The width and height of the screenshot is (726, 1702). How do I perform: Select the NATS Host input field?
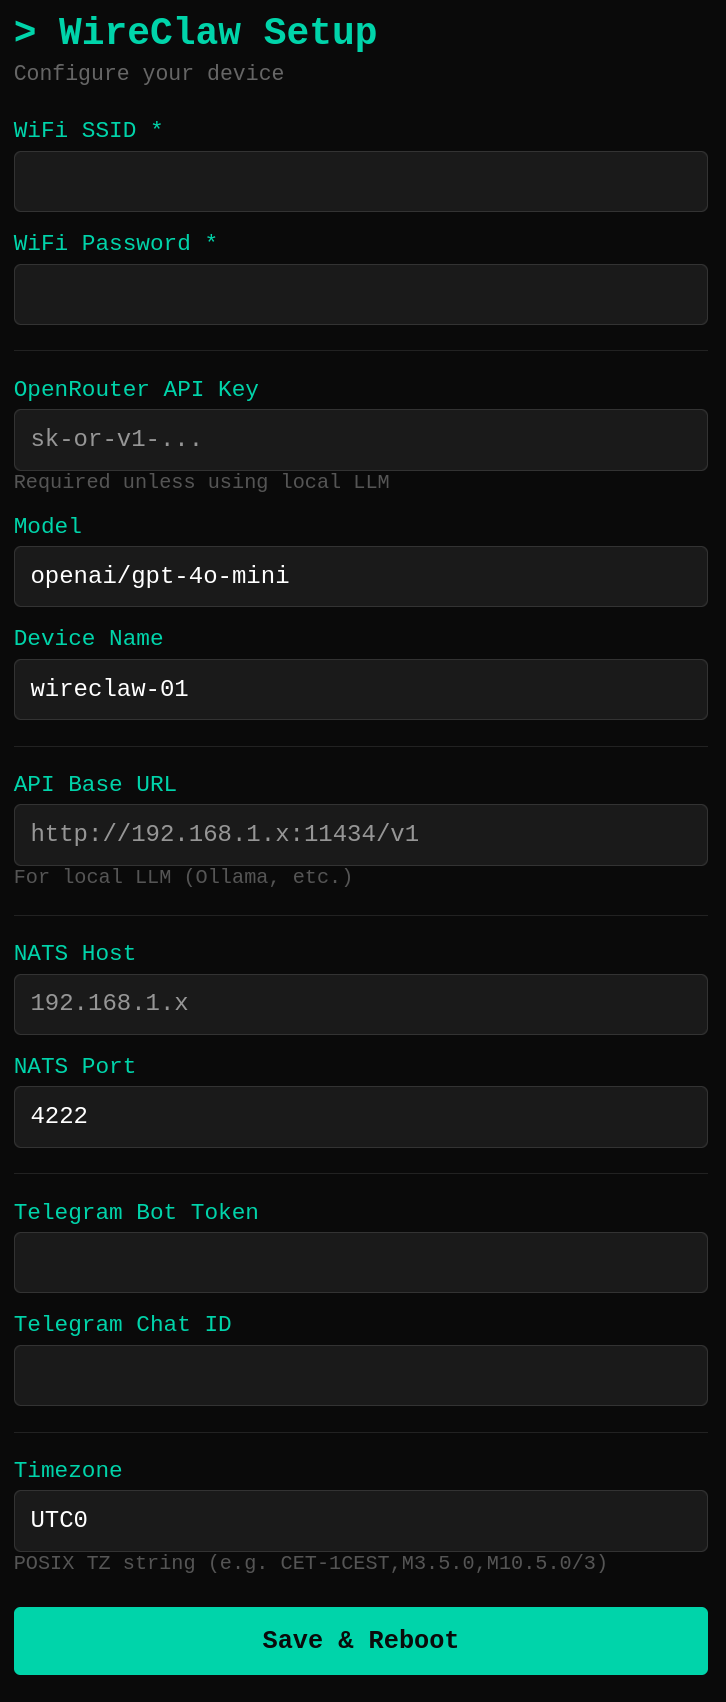tap(361, 1004)
